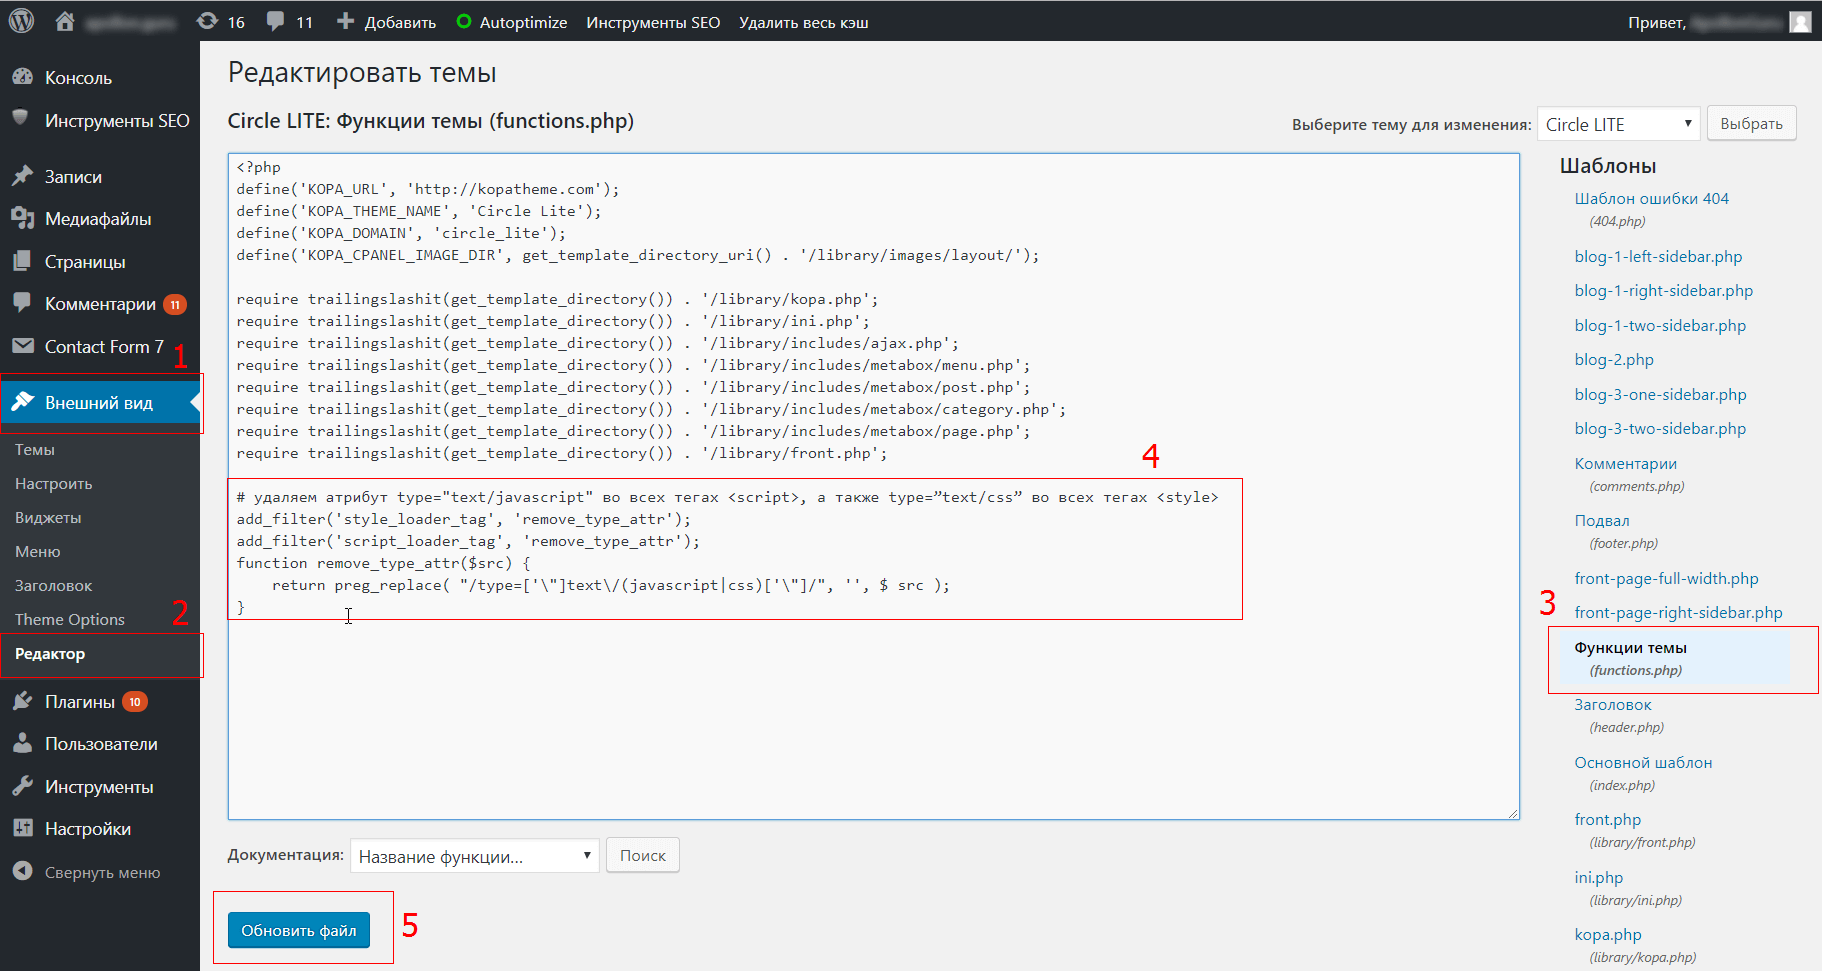
Task: Select Темы submenu item
Action: (x=35, y=450)
